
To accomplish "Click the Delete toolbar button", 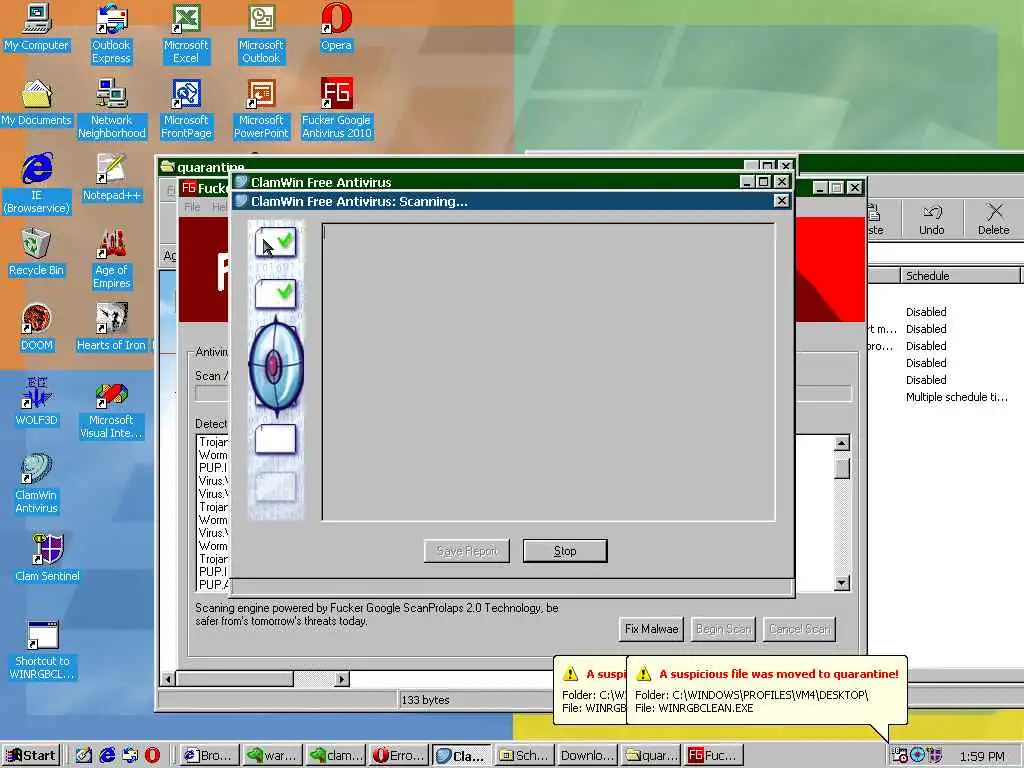I will point(993,219).
